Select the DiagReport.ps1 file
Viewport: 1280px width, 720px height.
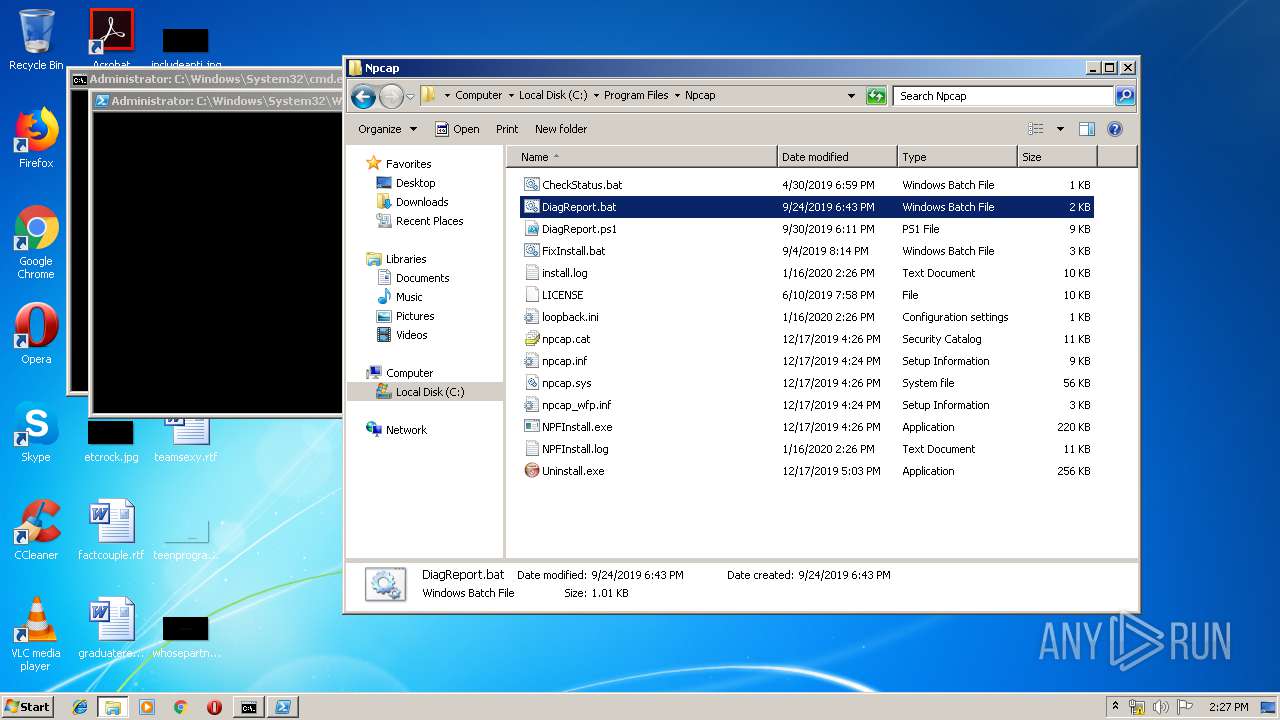[x=571, y=229]
